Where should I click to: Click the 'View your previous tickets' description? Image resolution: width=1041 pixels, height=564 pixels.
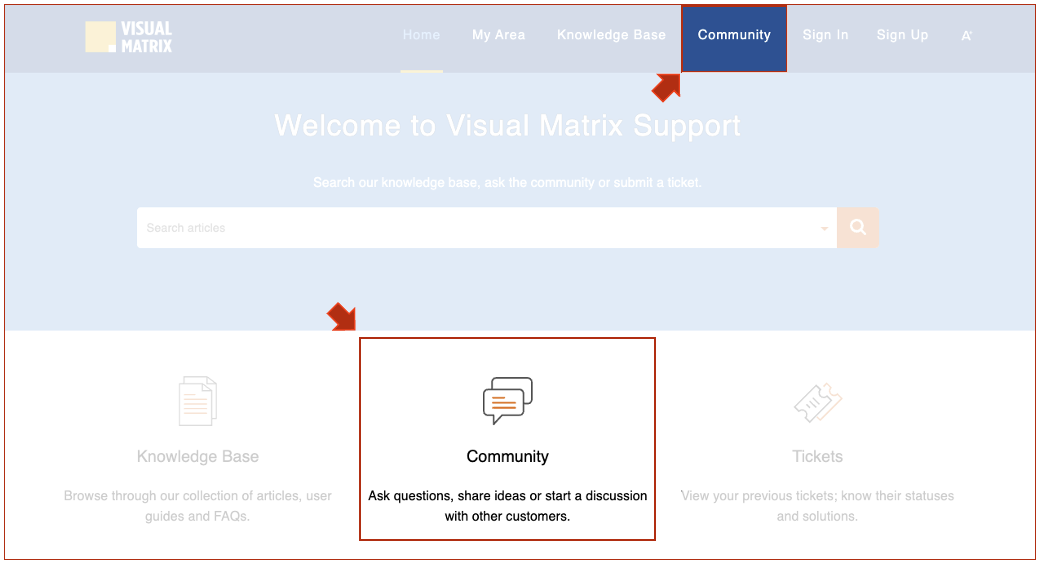pyautogui.click(x=817, y=506)
